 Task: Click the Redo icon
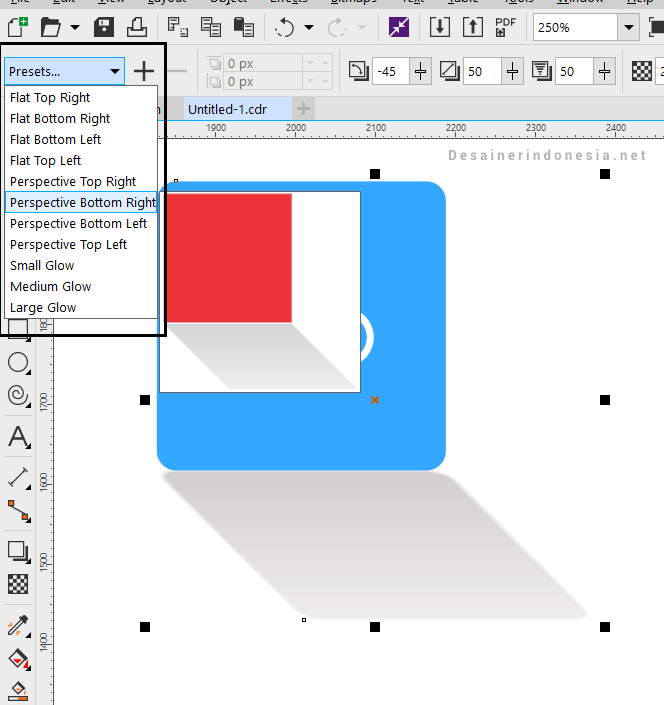tap(337, 27)
